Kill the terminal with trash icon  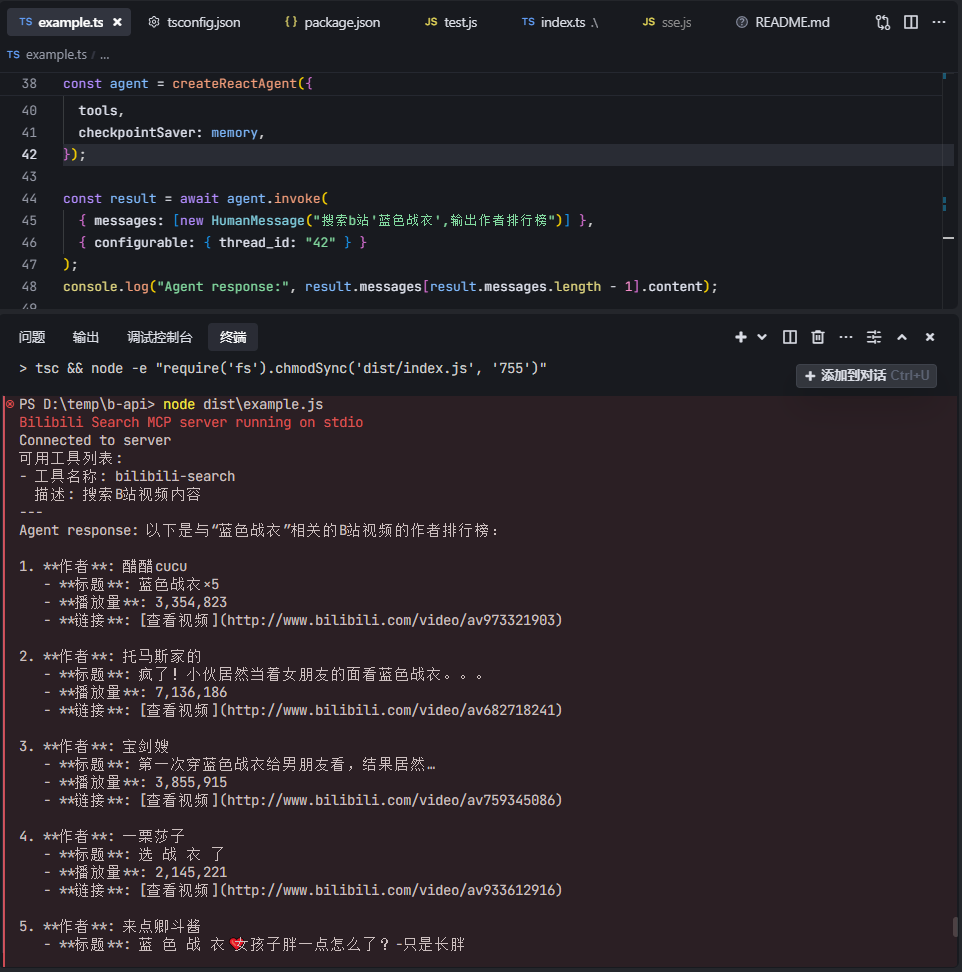[818, 337]
